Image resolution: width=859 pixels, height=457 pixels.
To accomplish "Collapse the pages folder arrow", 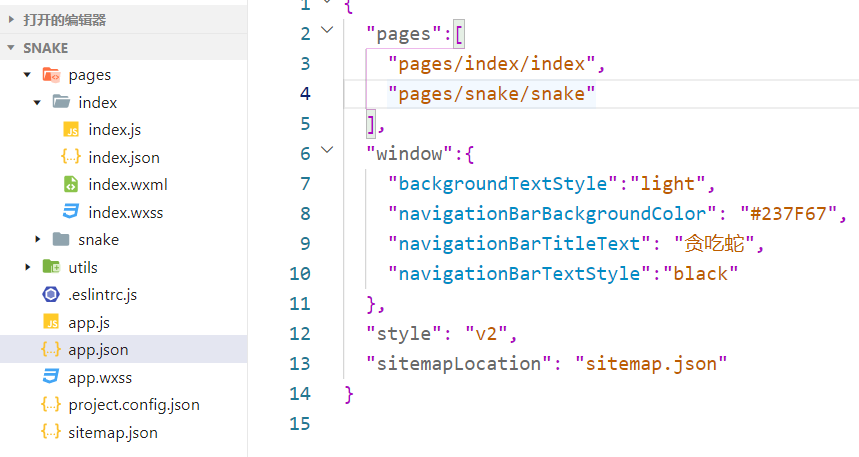I will click(27, 75).
